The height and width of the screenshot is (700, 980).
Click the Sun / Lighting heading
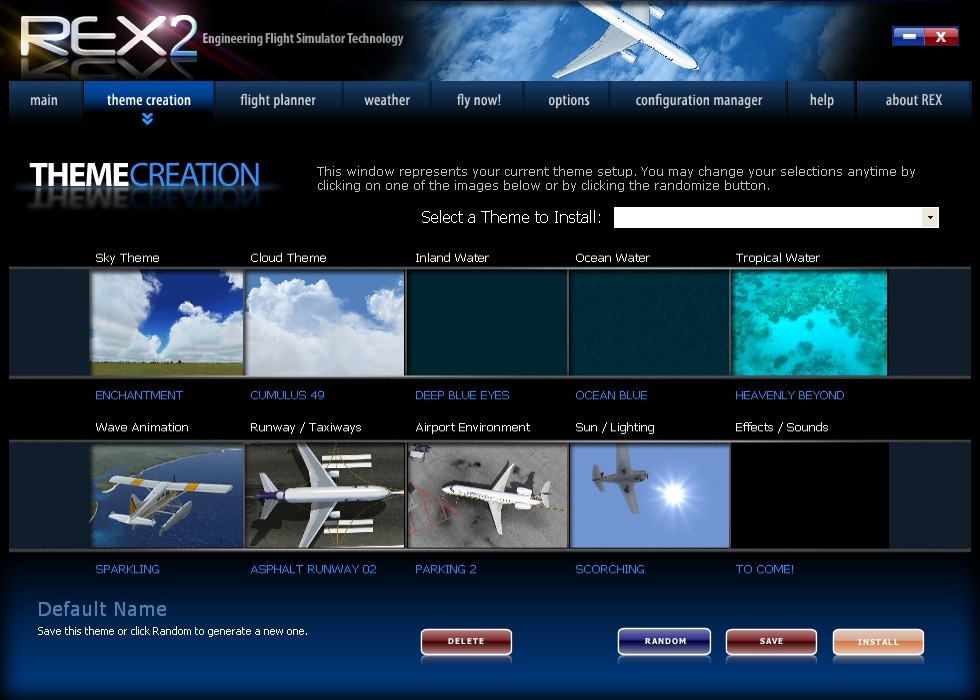click(614, 427)
